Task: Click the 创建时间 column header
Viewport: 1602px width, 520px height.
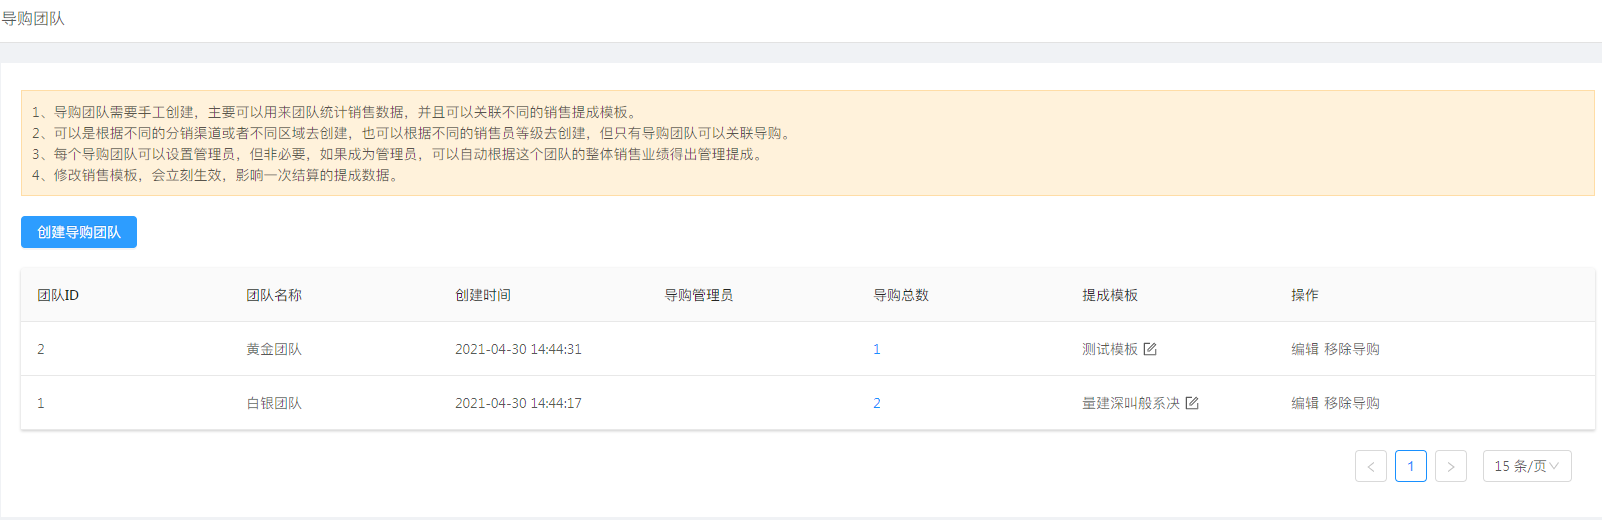Action: point(483,295)
